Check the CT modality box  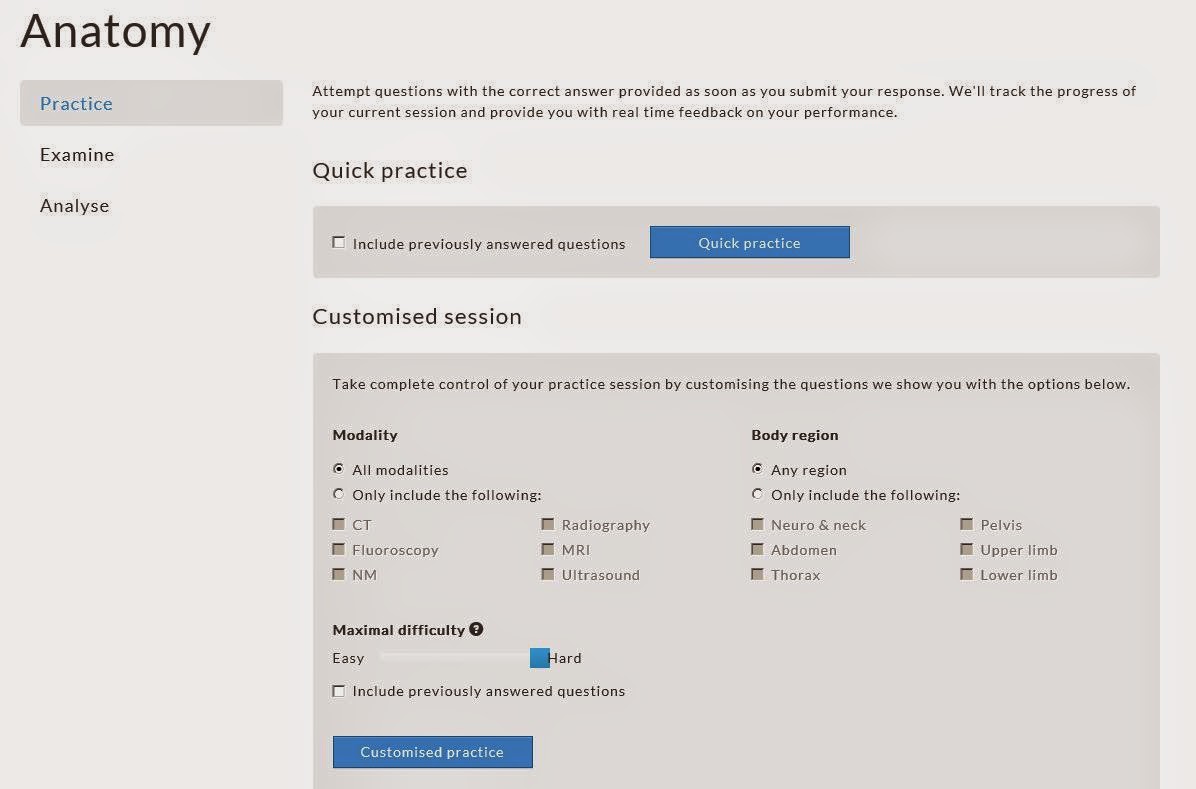pos(339,523)
